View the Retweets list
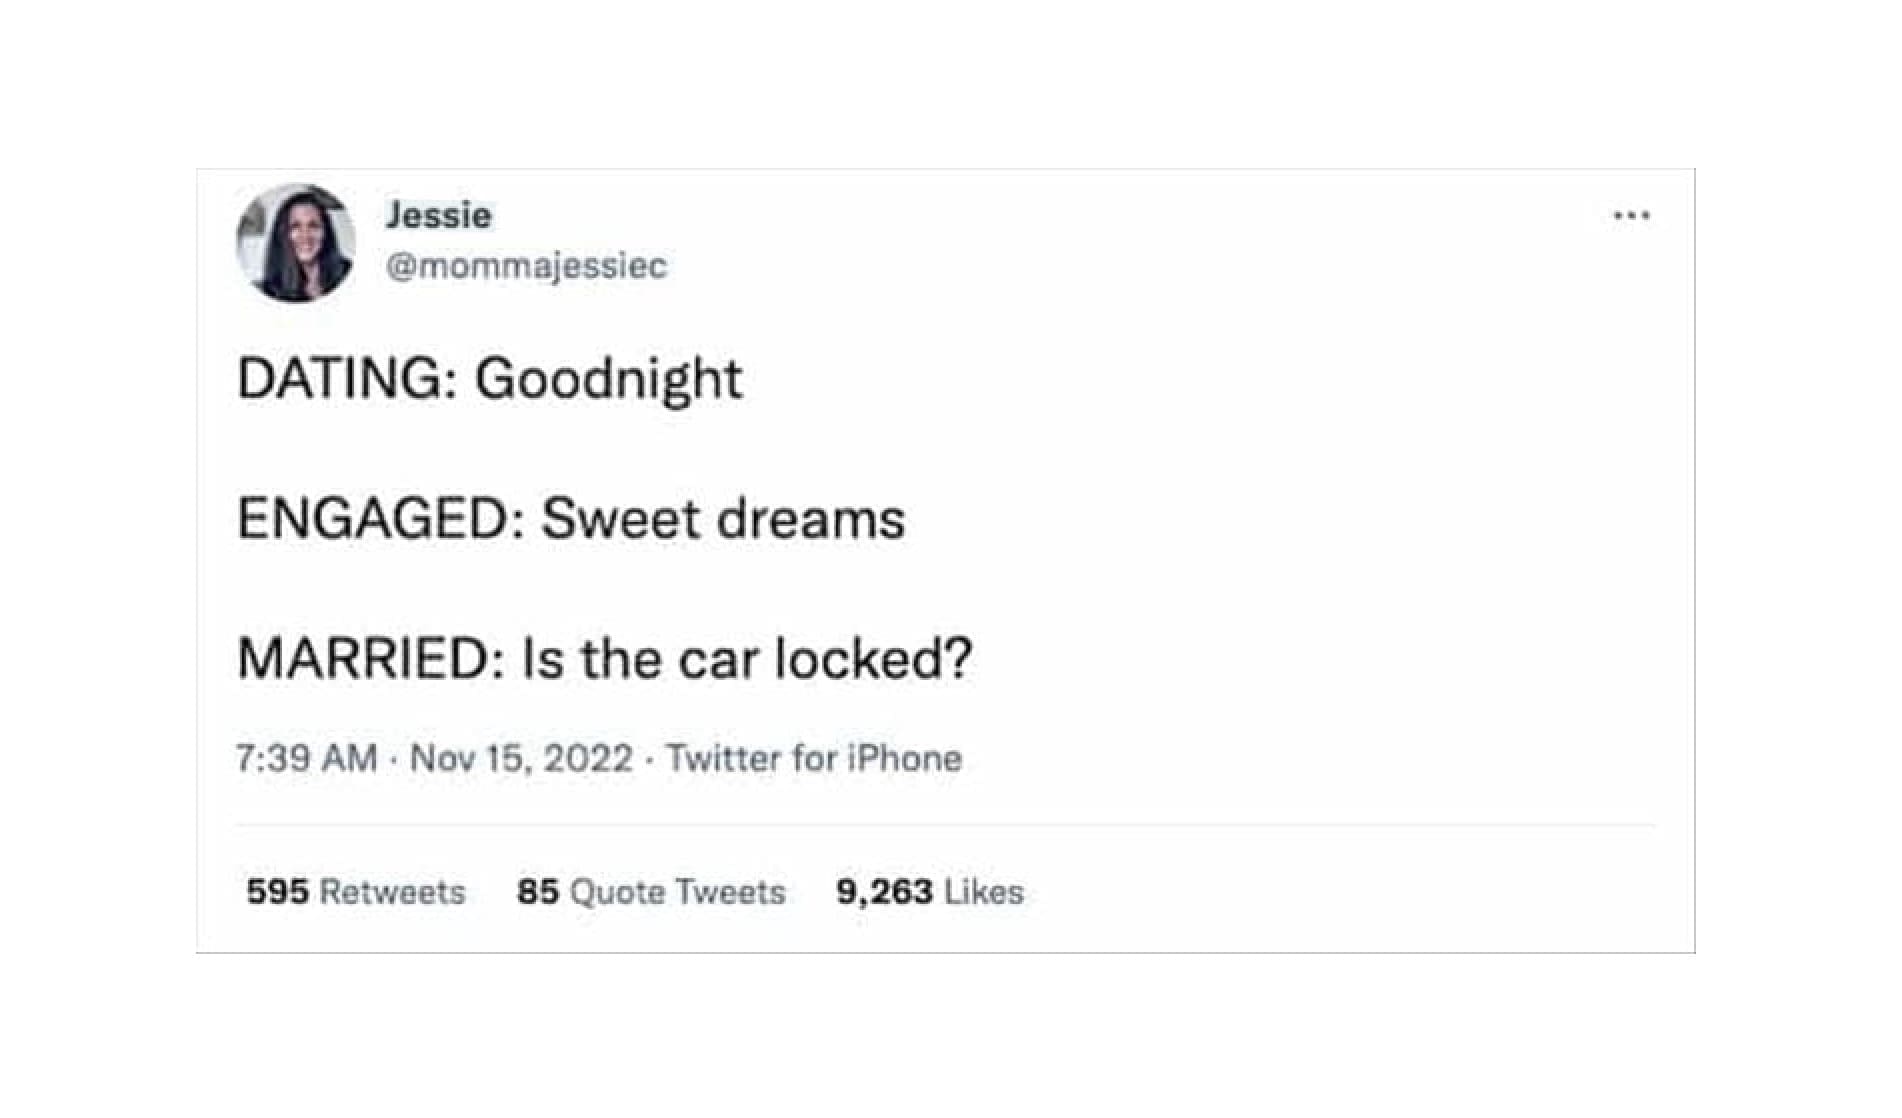The width and height of the screenshot is (1902, 1118). tap(392, 891)
